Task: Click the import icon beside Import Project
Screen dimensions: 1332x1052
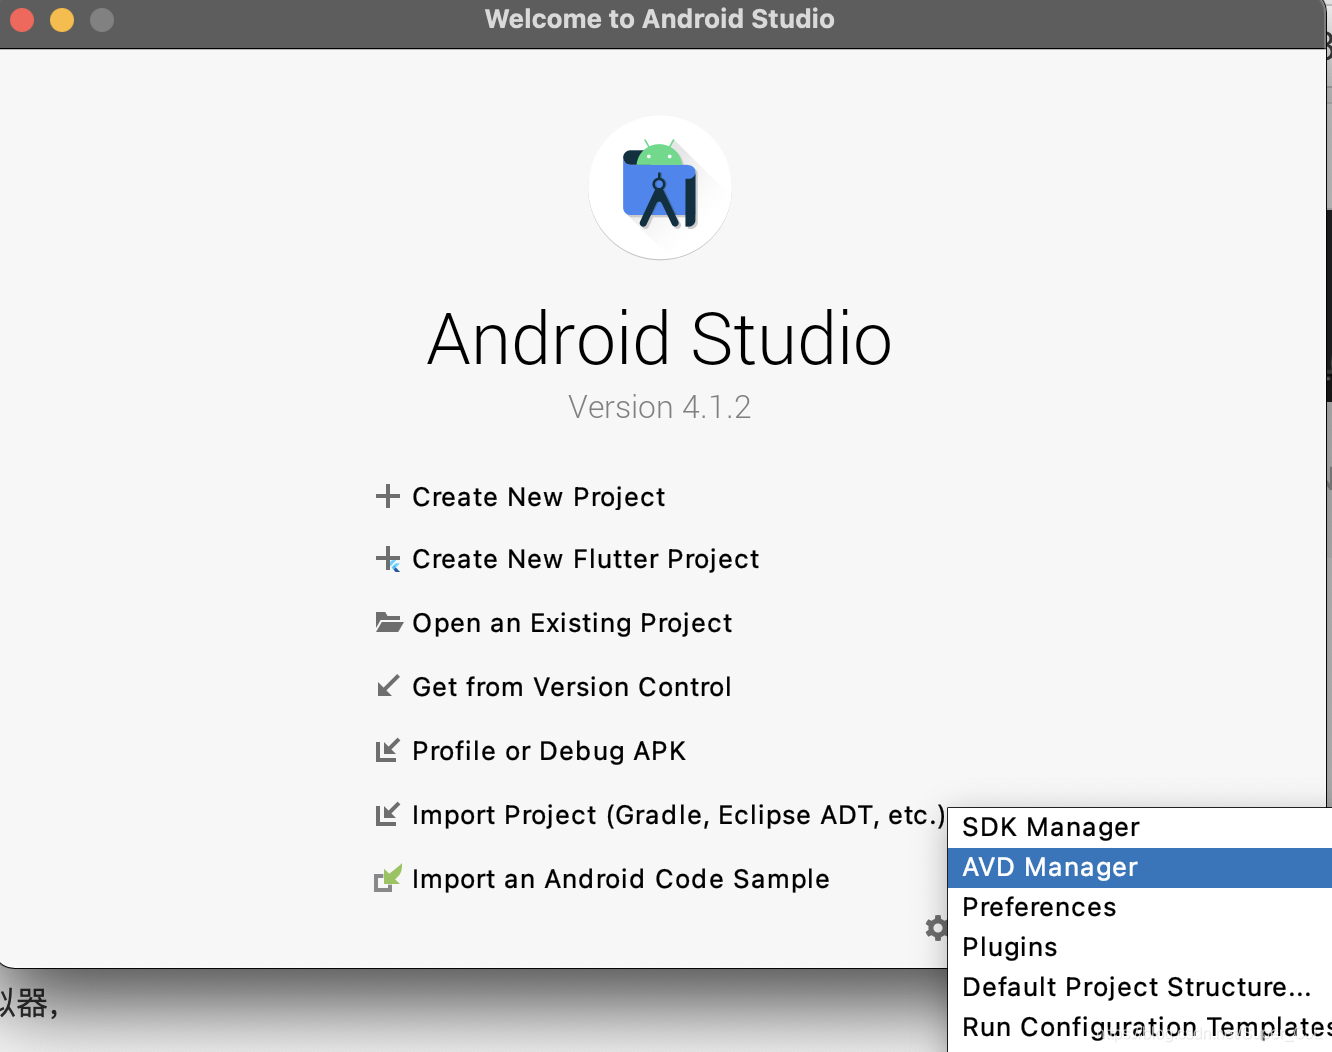Action: tap(387, 814)
